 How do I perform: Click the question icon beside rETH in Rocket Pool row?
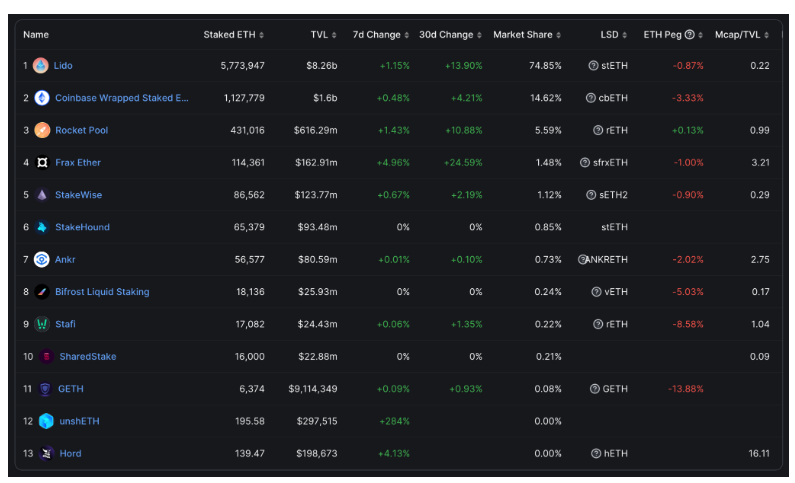[x=598, y=130]
